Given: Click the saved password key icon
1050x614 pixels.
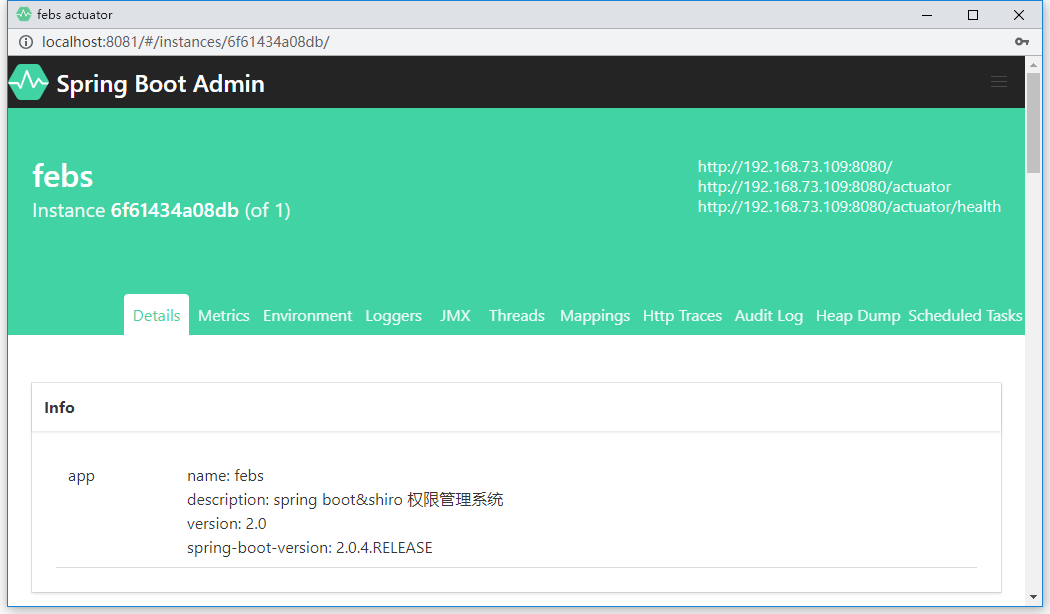Looking at the screenshot, I should [x=1021, y=42].
